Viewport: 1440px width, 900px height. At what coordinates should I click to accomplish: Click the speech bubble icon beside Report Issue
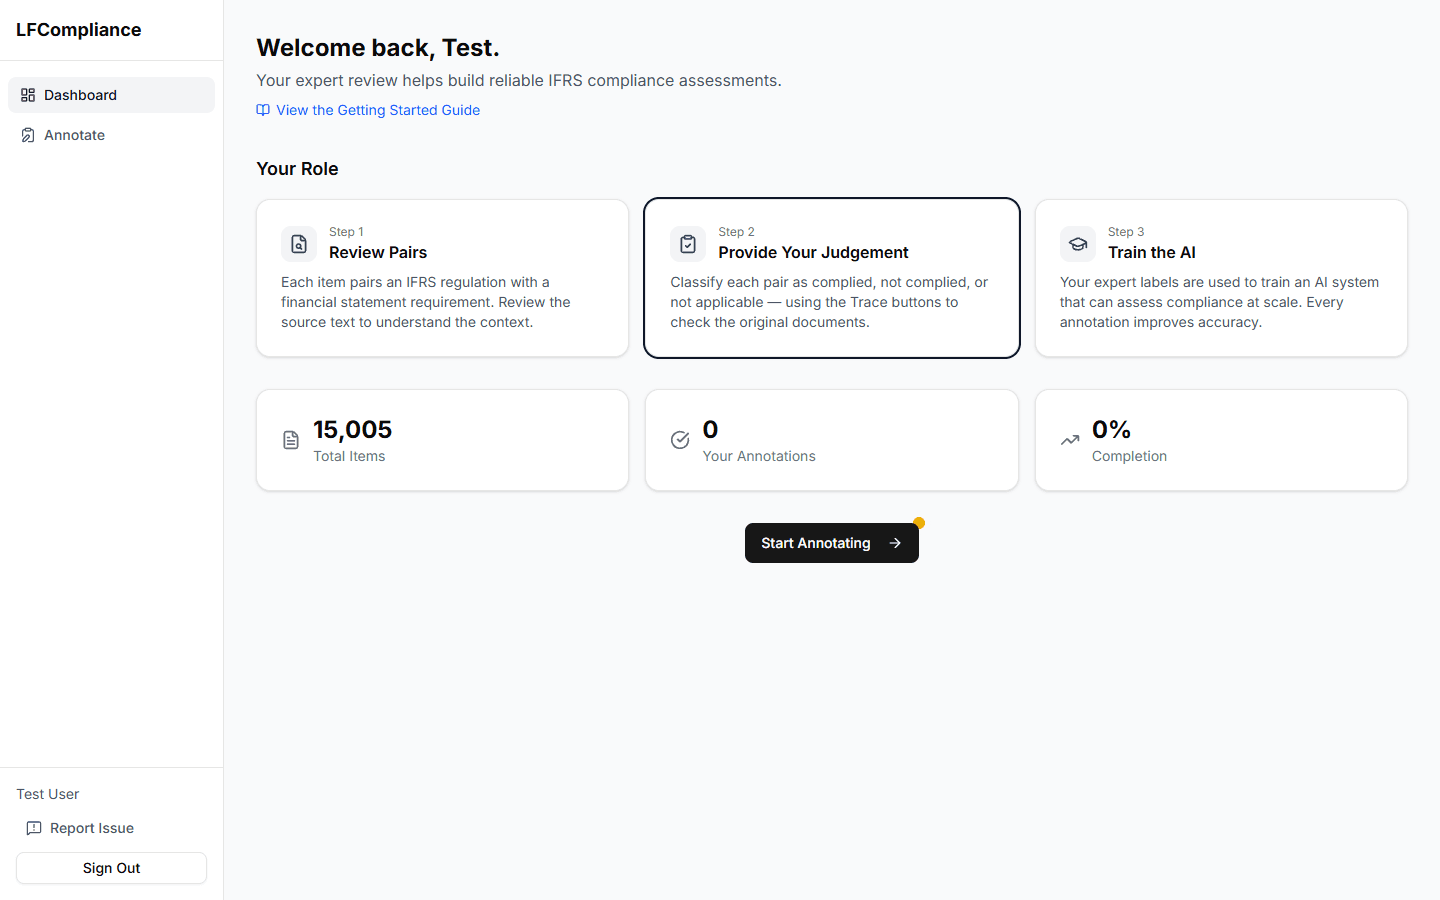pos(35,828)
